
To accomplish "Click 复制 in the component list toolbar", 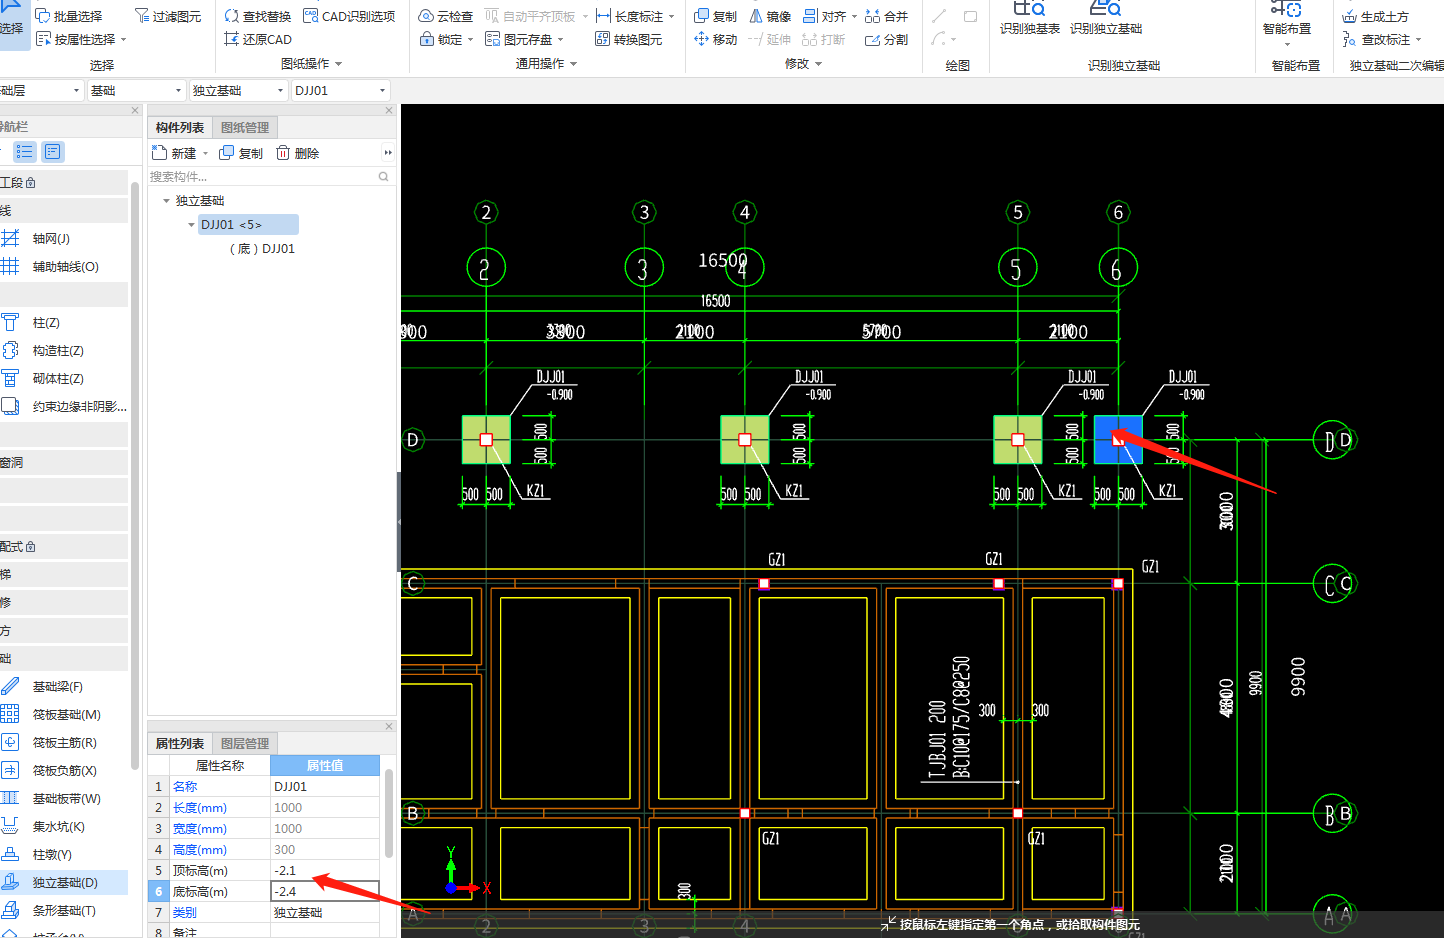I will point(241,153).
